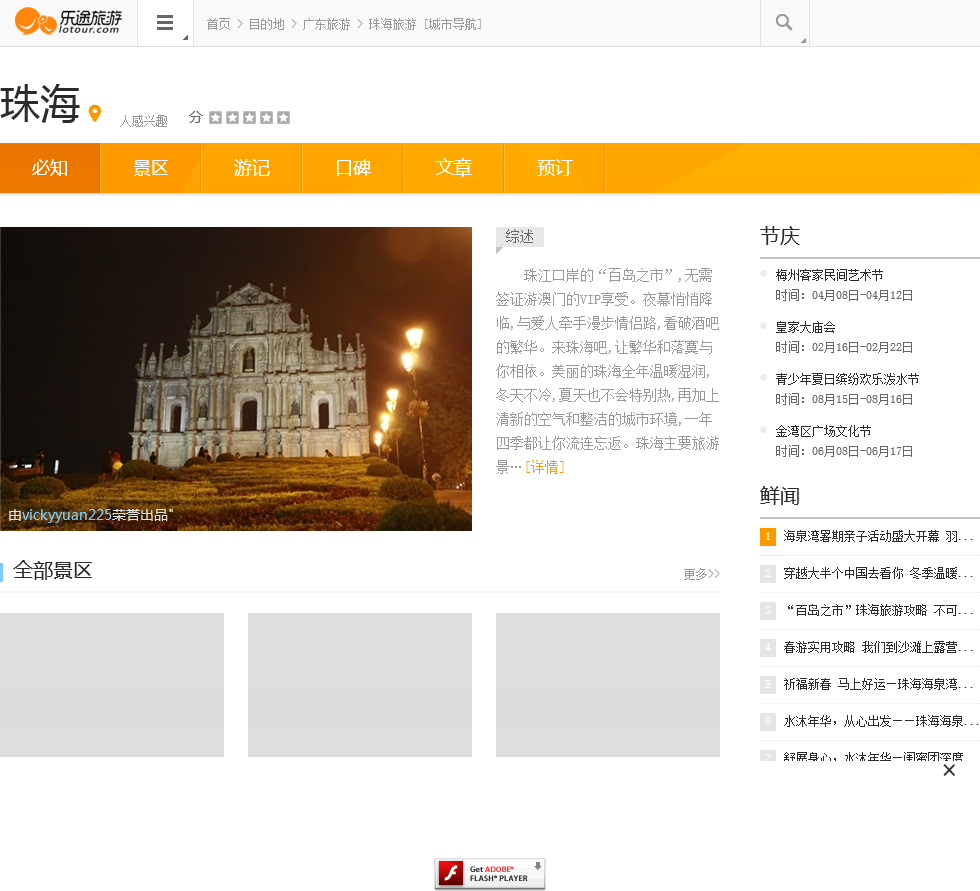Click the first rating star
Viewport: 980px width, 891px height.
[x=216, y=117]
